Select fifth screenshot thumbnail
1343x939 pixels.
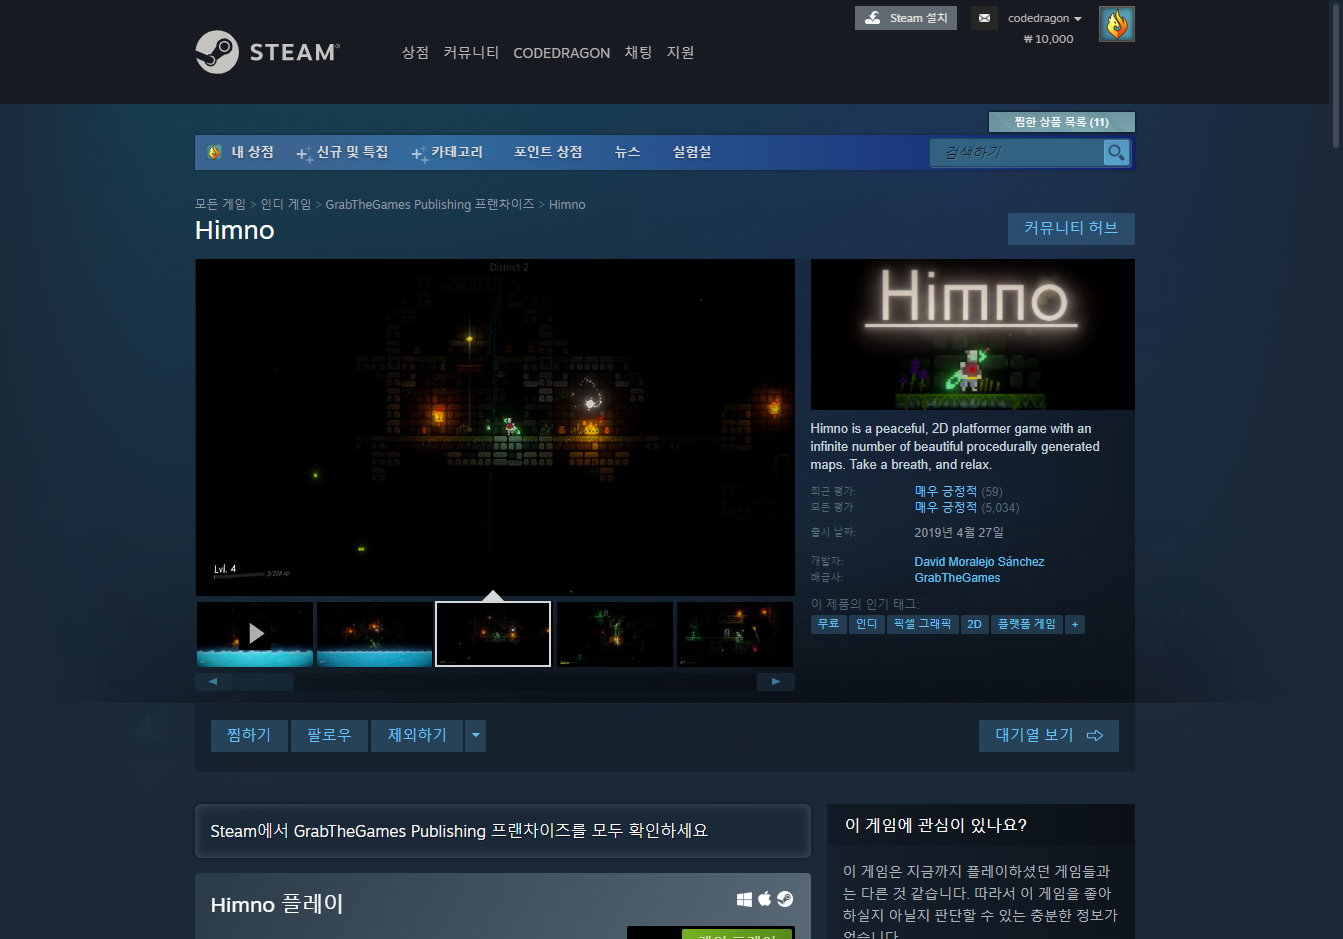tap(735, 634)
